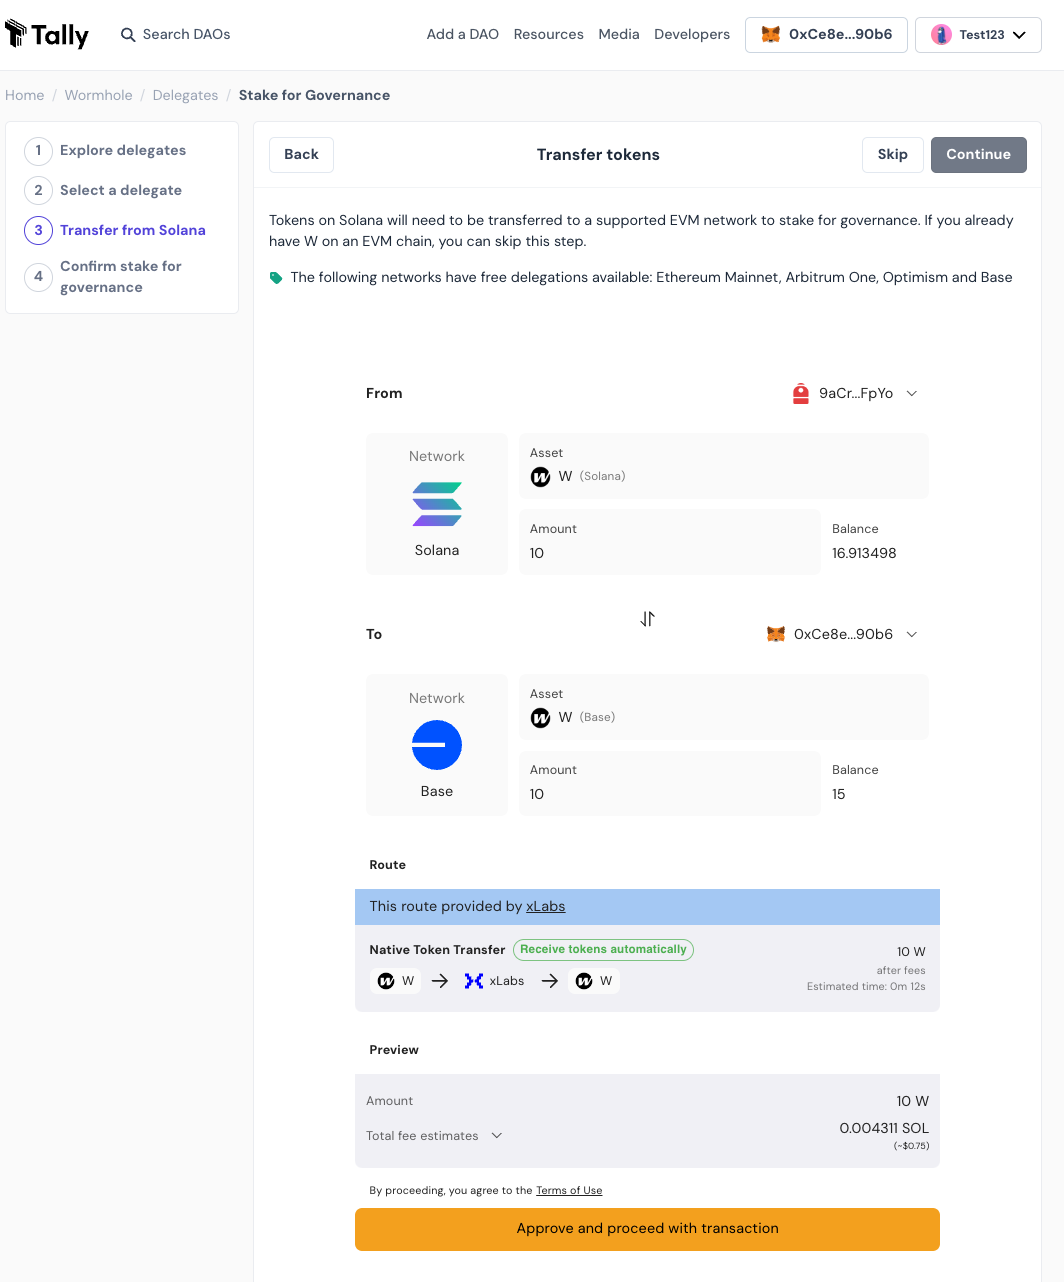Viewport: 1064px width, 1282px height.
Task: Click the Tally logo
Action: (x=47, y=34)
